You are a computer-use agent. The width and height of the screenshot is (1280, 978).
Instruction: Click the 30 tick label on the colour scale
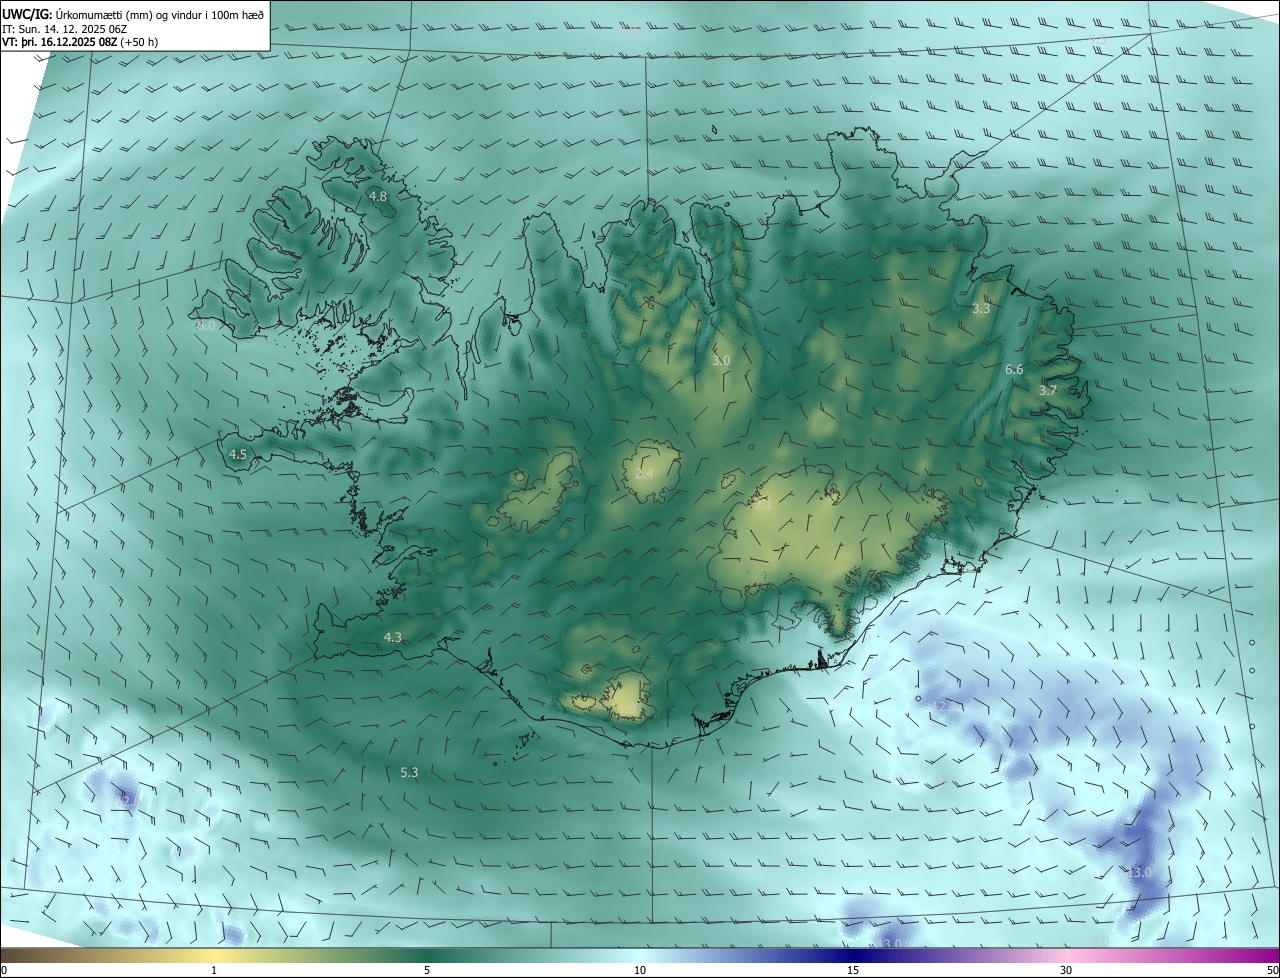(x=1066, y=970)
